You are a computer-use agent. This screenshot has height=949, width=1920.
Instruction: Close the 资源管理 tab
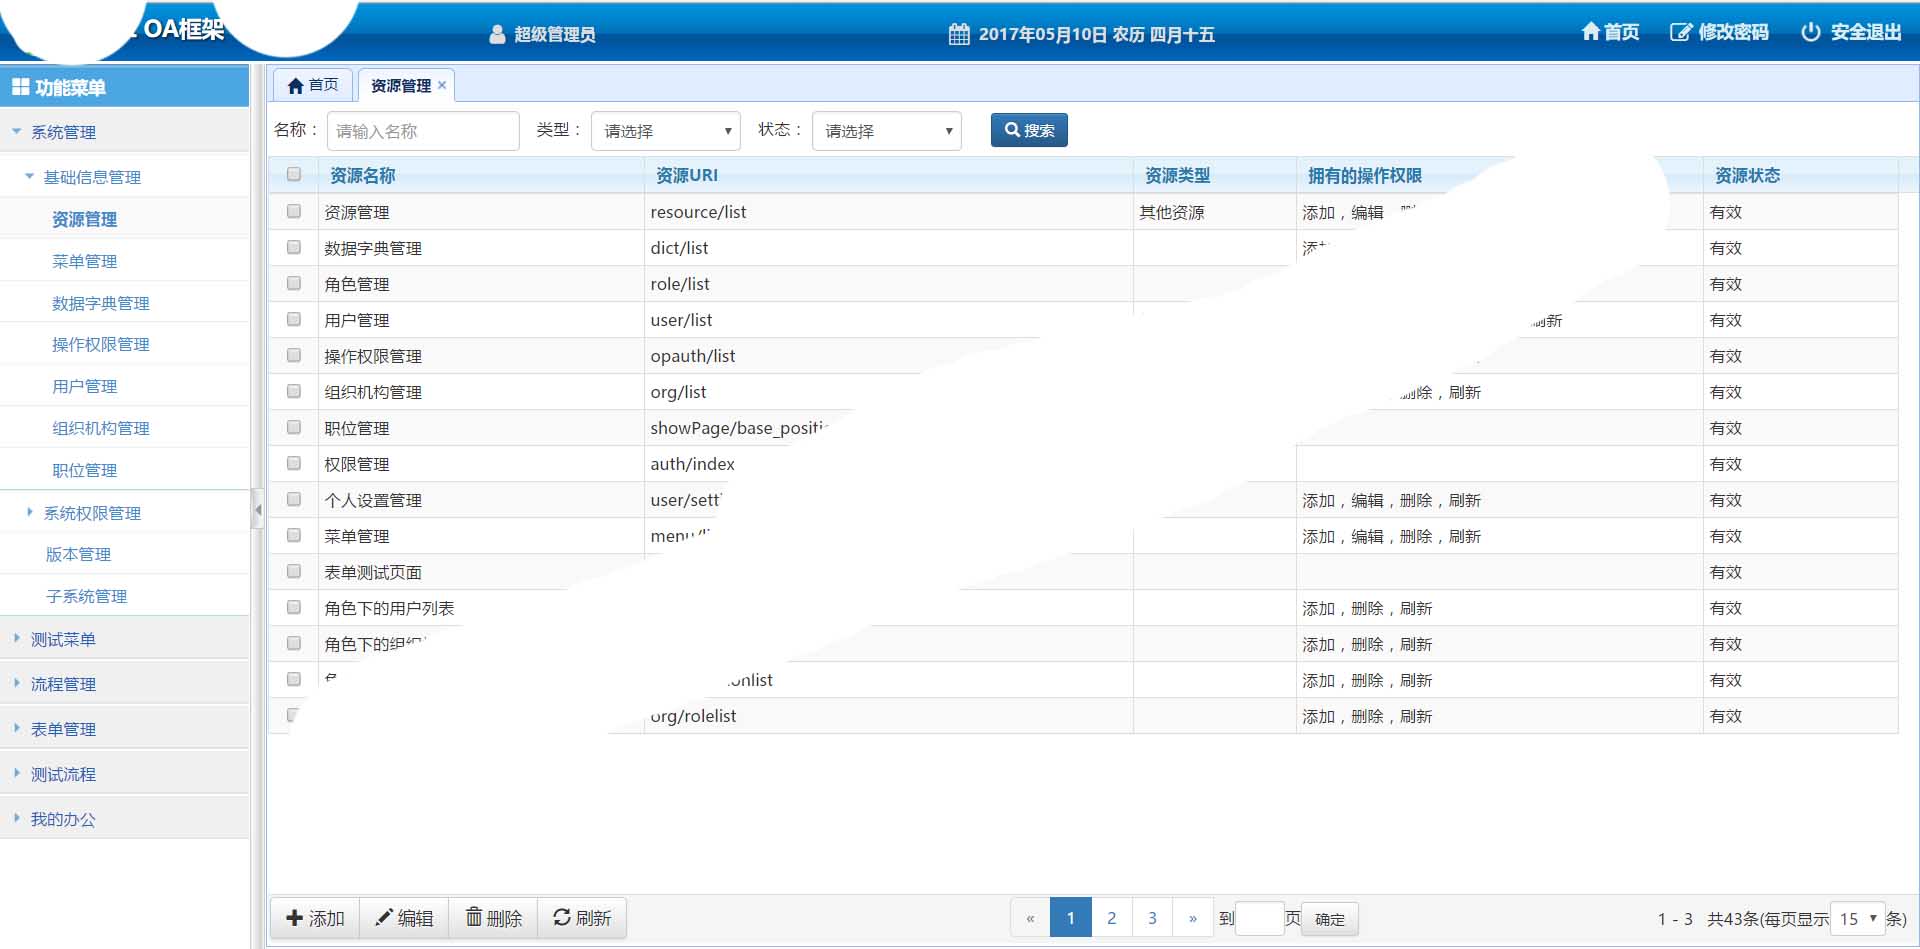pyautogui.click(x=442, y=85)
